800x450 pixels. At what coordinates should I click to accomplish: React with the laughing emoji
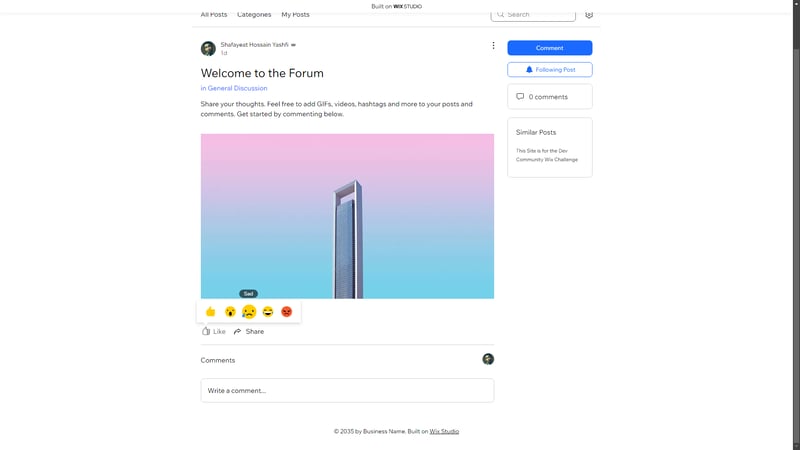pos(268,312)
